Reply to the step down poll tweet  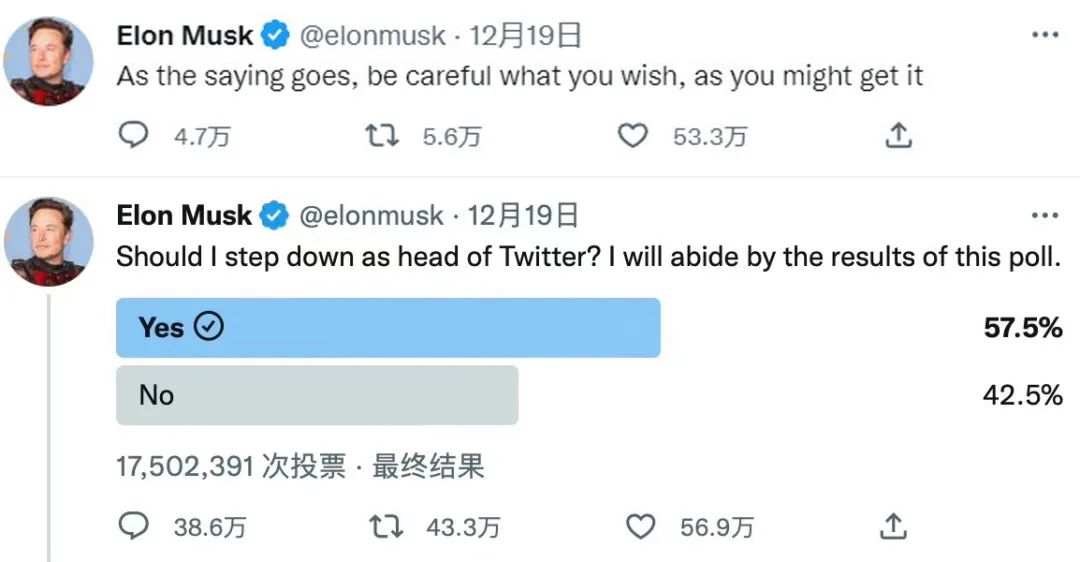pyautogui.click(x=133, y=525)
